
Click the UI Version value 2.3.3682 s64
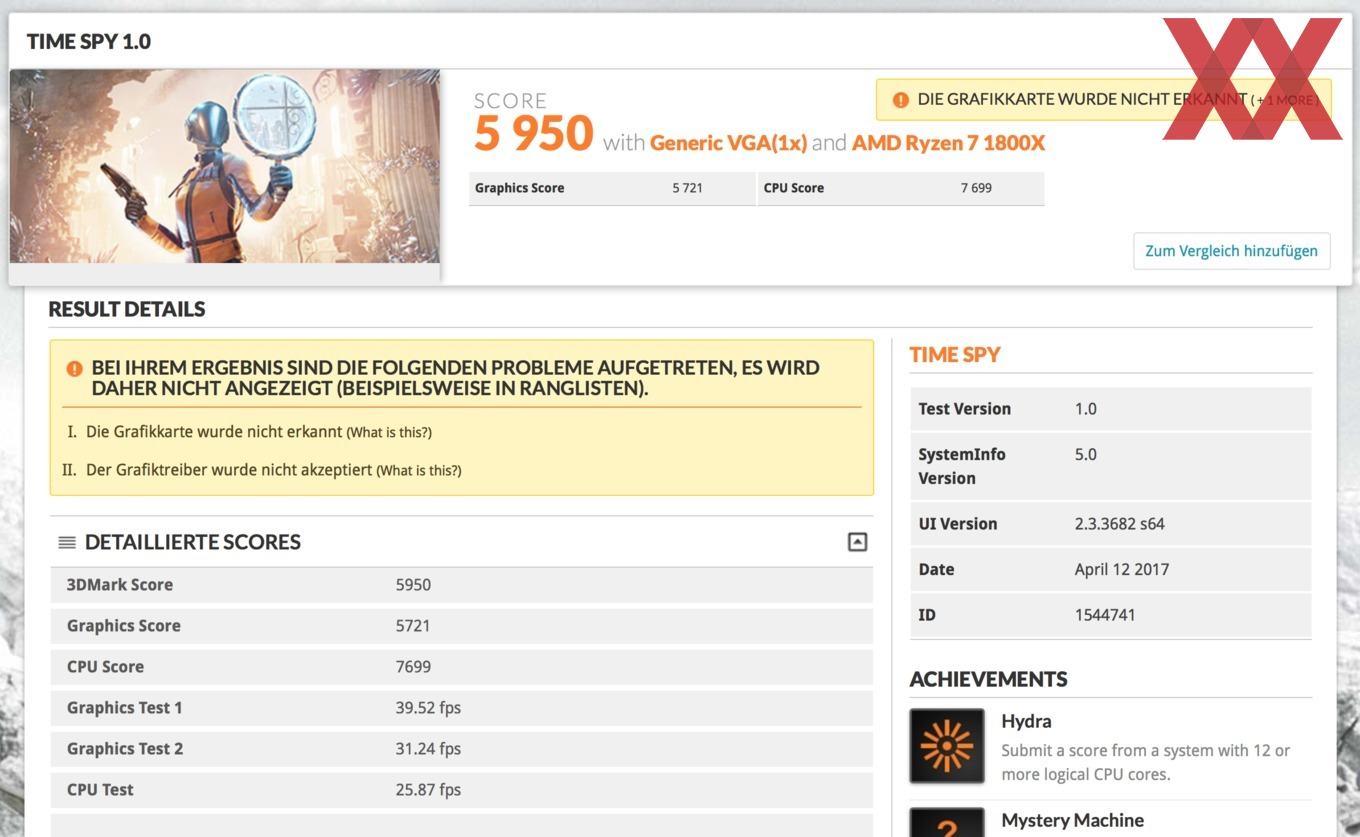[1119, 524]
